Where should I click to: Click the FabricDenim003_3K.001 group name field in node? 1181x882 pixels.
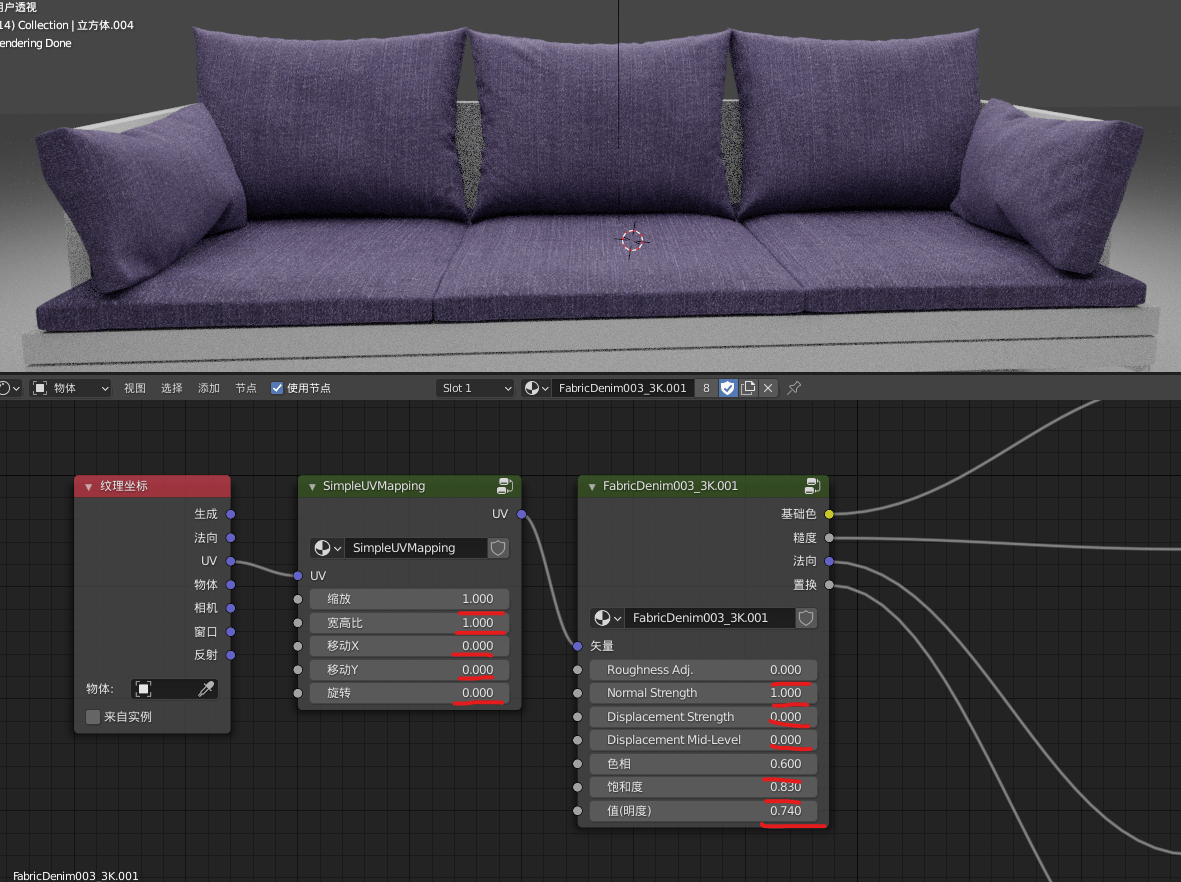710,618
